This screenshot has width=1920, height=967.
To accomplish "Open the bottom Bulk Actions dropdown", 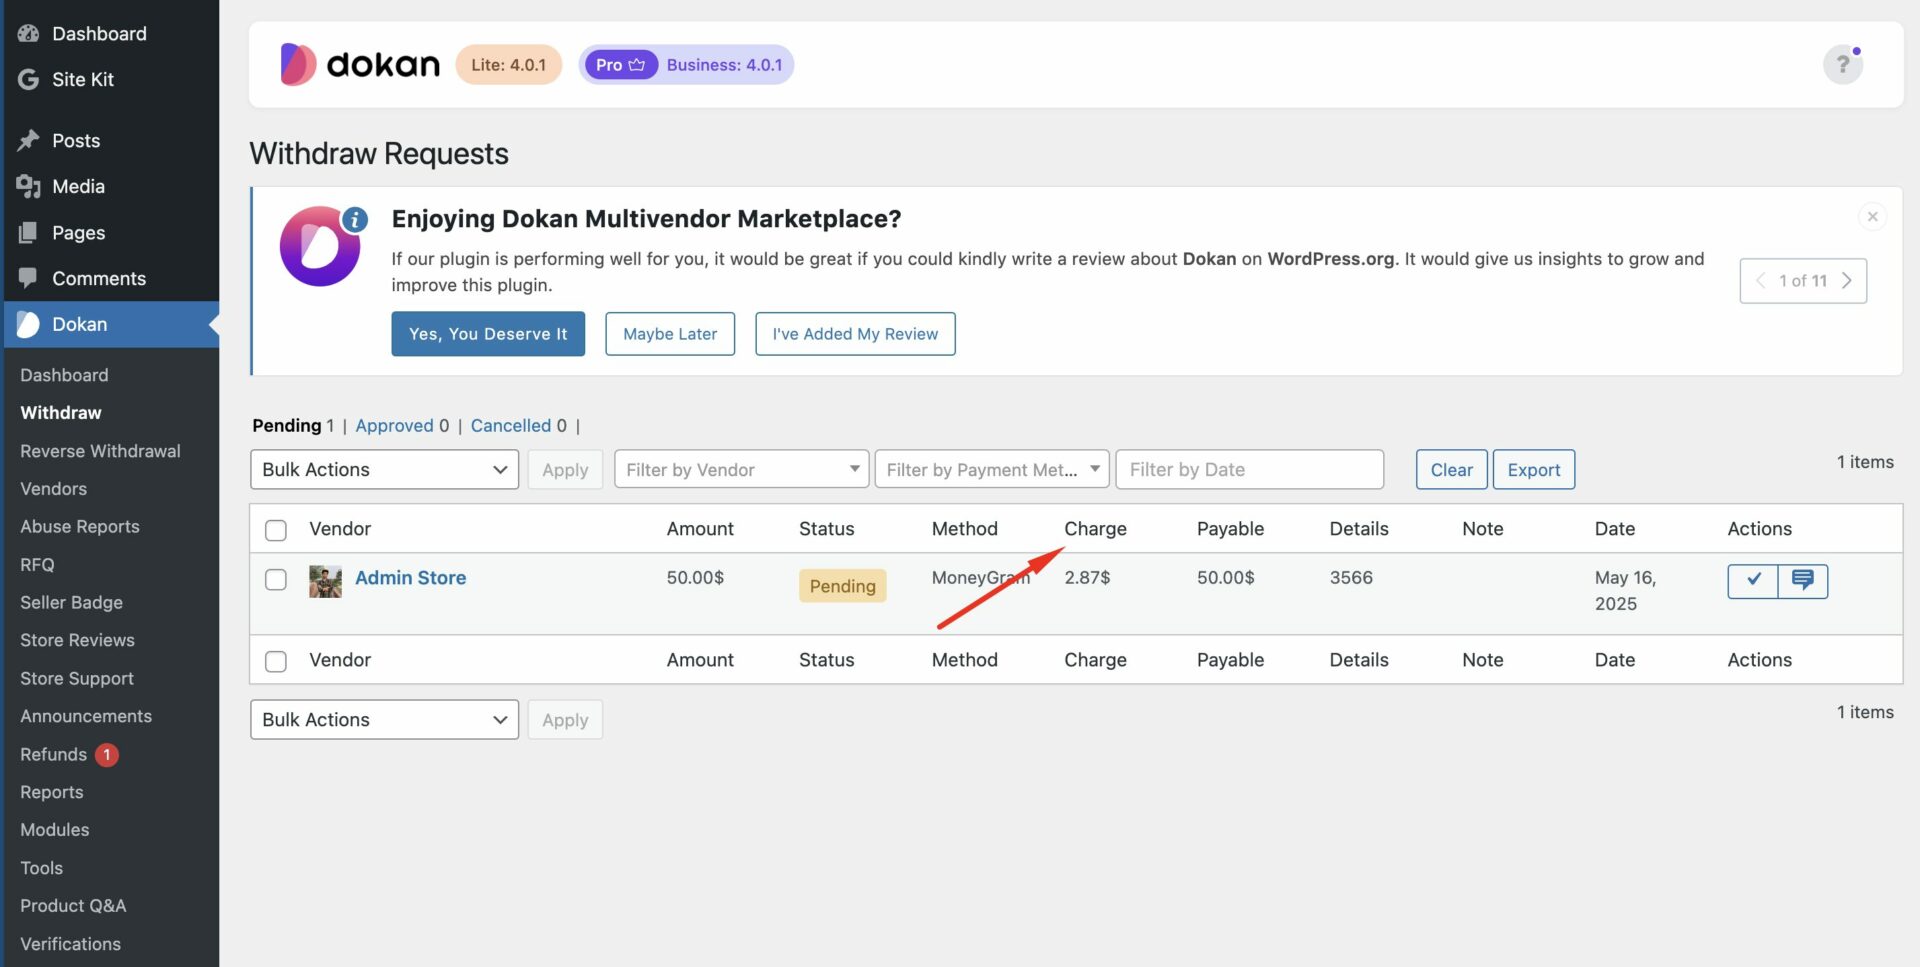I will tap(384, 720).
